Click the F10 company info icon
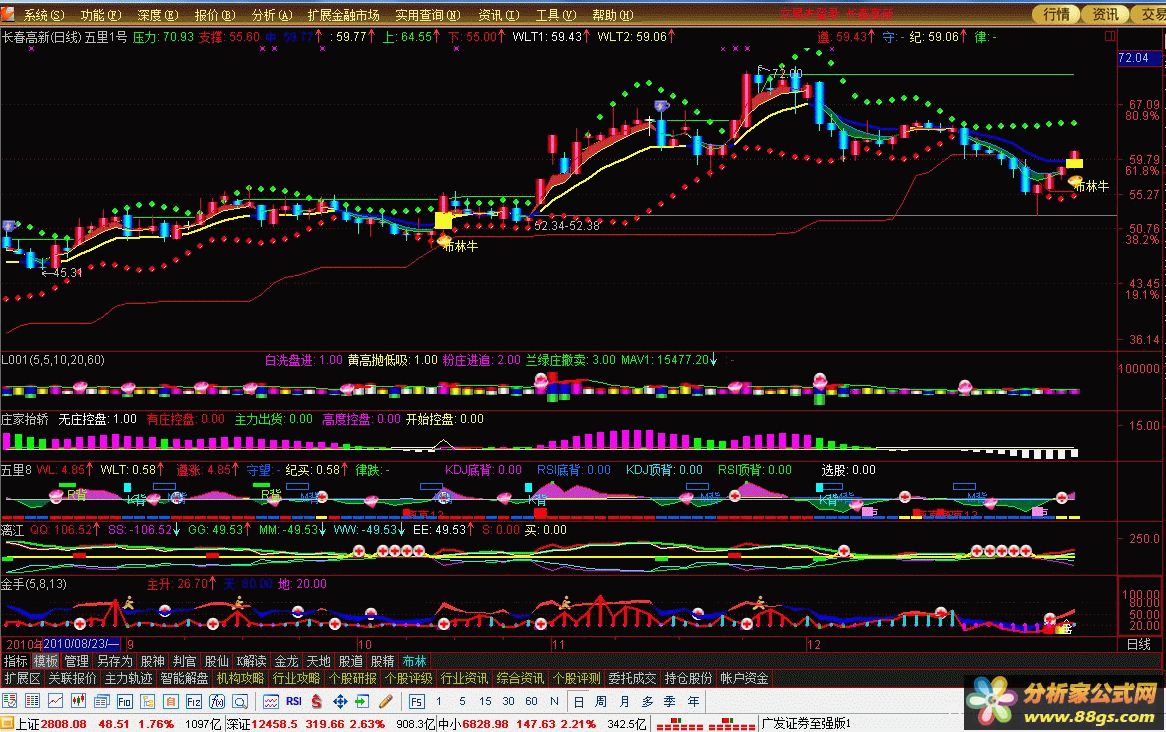This screenshot has height=732, width=1166. (124, 702)
